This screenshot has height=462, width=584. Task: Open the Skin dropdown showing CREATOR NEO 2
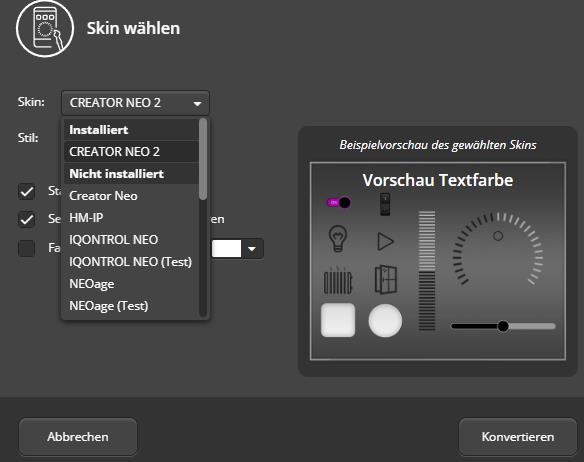click(135, 102)
